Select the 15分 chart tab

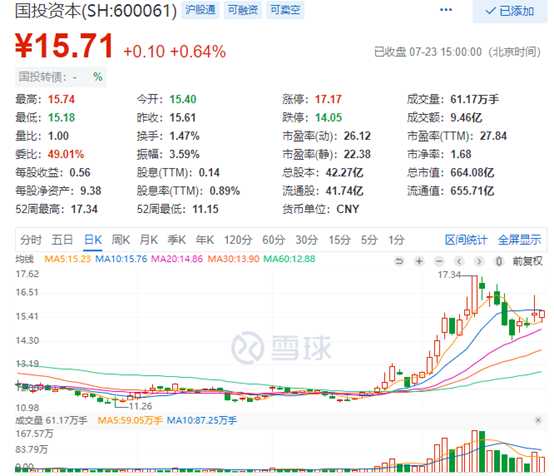pos(340,240)
